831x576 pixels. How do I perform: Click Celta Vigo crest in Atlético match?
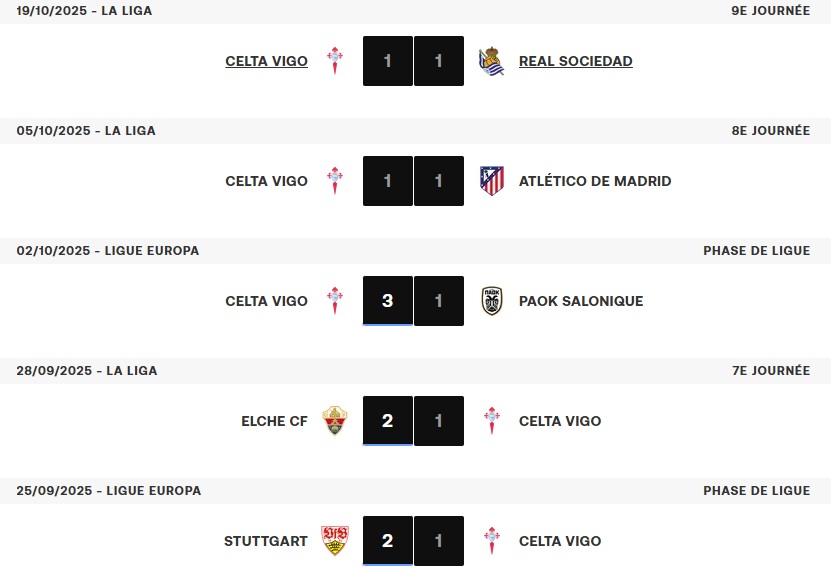335,181
